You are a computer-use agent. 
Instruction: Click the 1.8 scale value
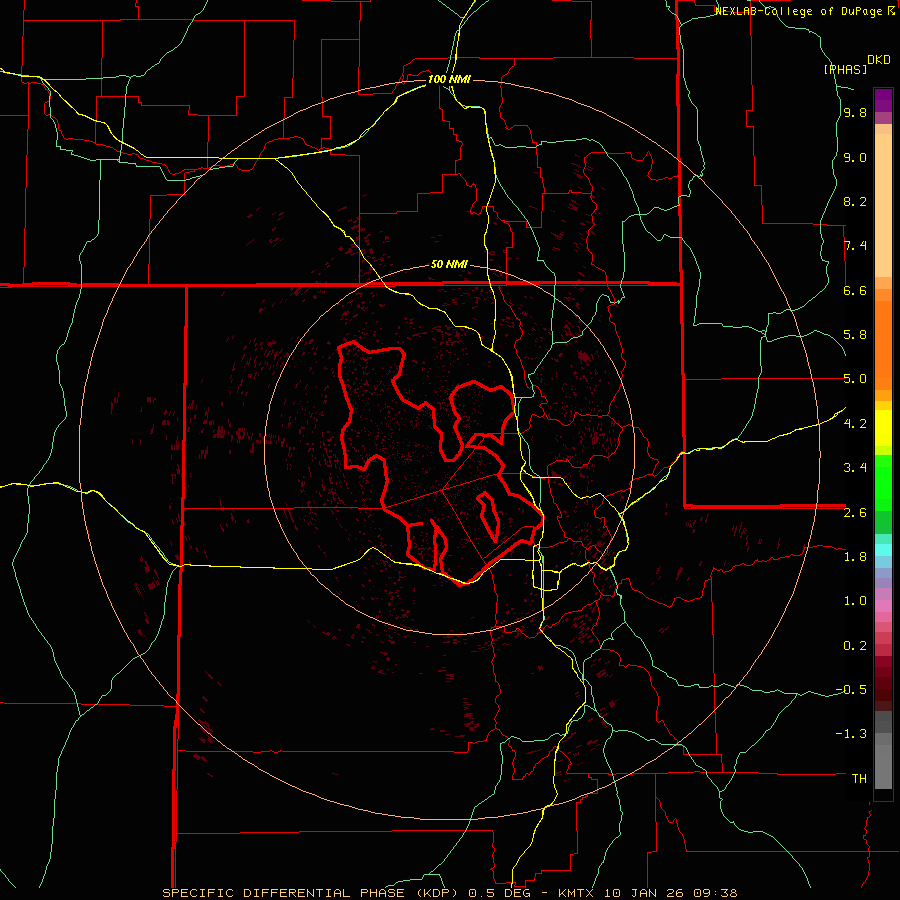855,557
